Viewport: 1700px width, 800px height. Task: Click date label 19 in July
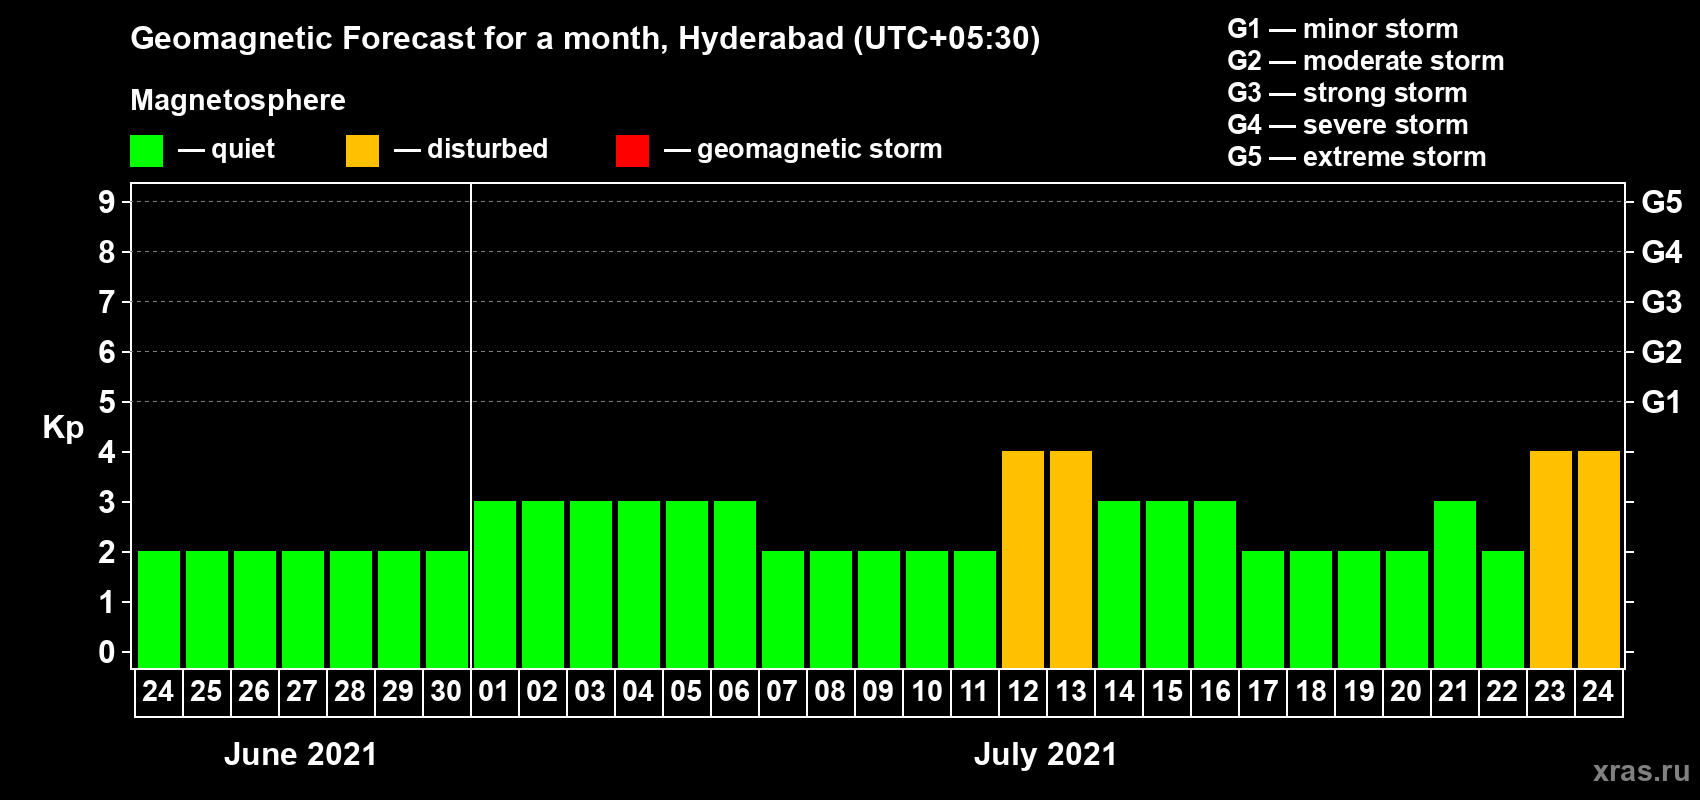tap(1358, 692)
